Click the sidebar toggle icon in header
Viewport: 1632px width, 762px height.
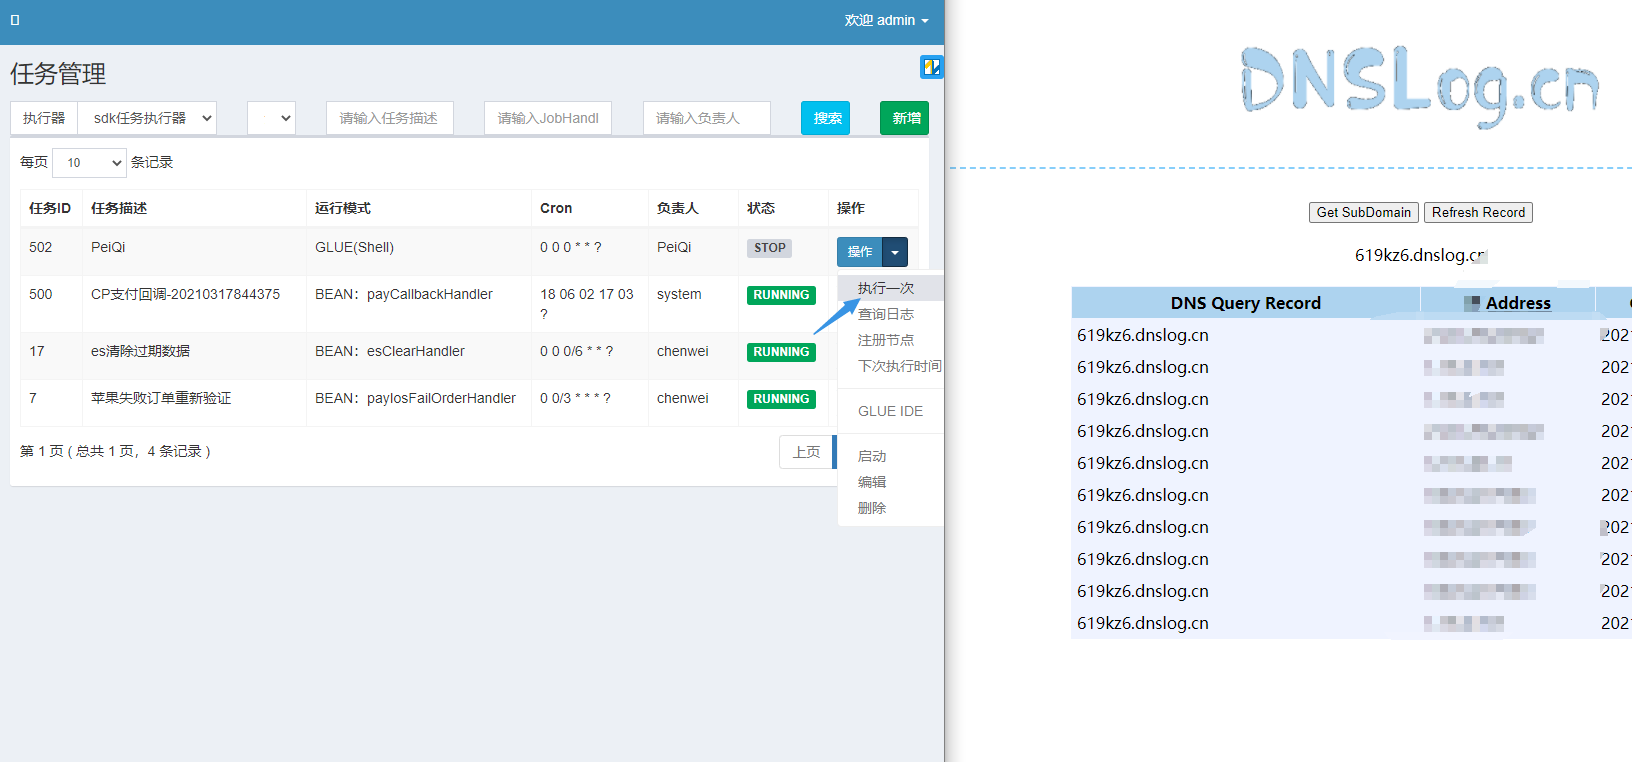[x=15, y=20]
